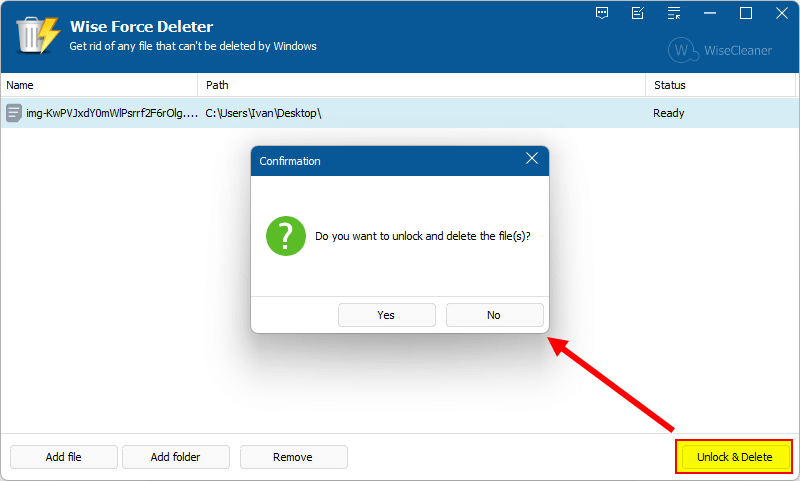The width and height of the screenshot is (800, 481).
Task: Sort by the Name column header
Action: coord(99,85)
